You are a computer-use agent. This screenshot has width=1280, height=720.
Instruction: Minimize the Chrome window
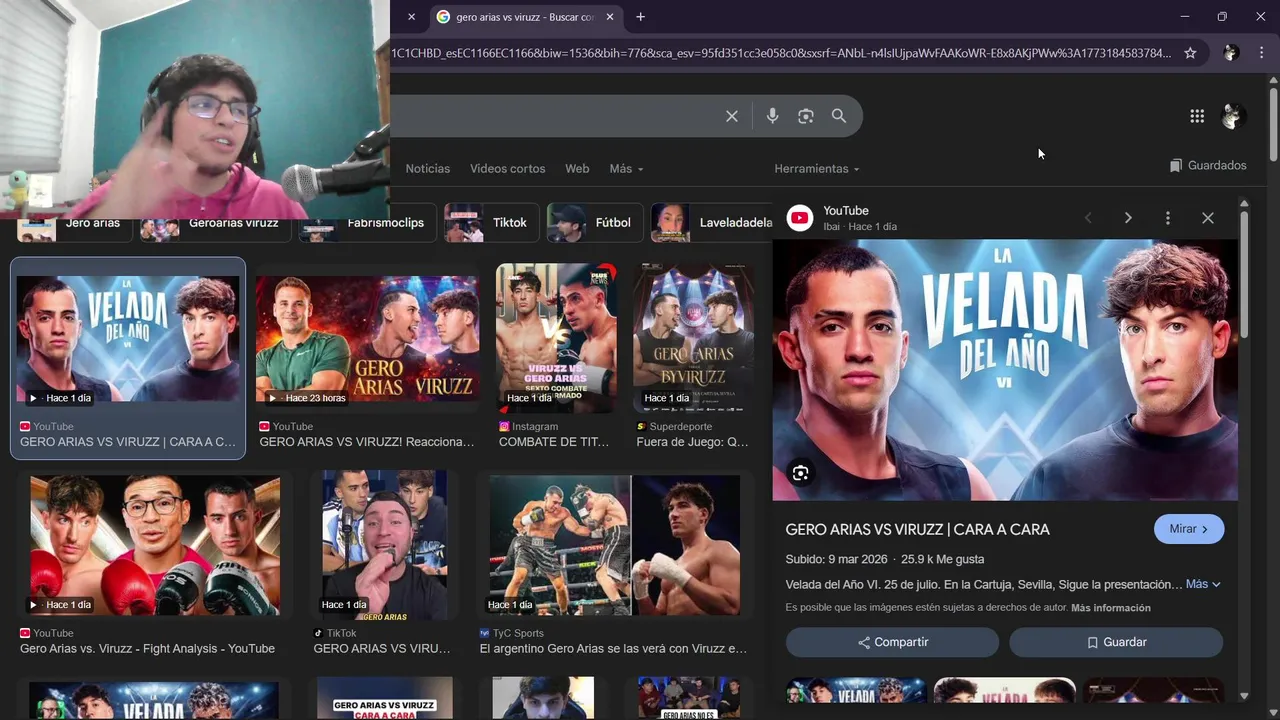[1185, 17]
